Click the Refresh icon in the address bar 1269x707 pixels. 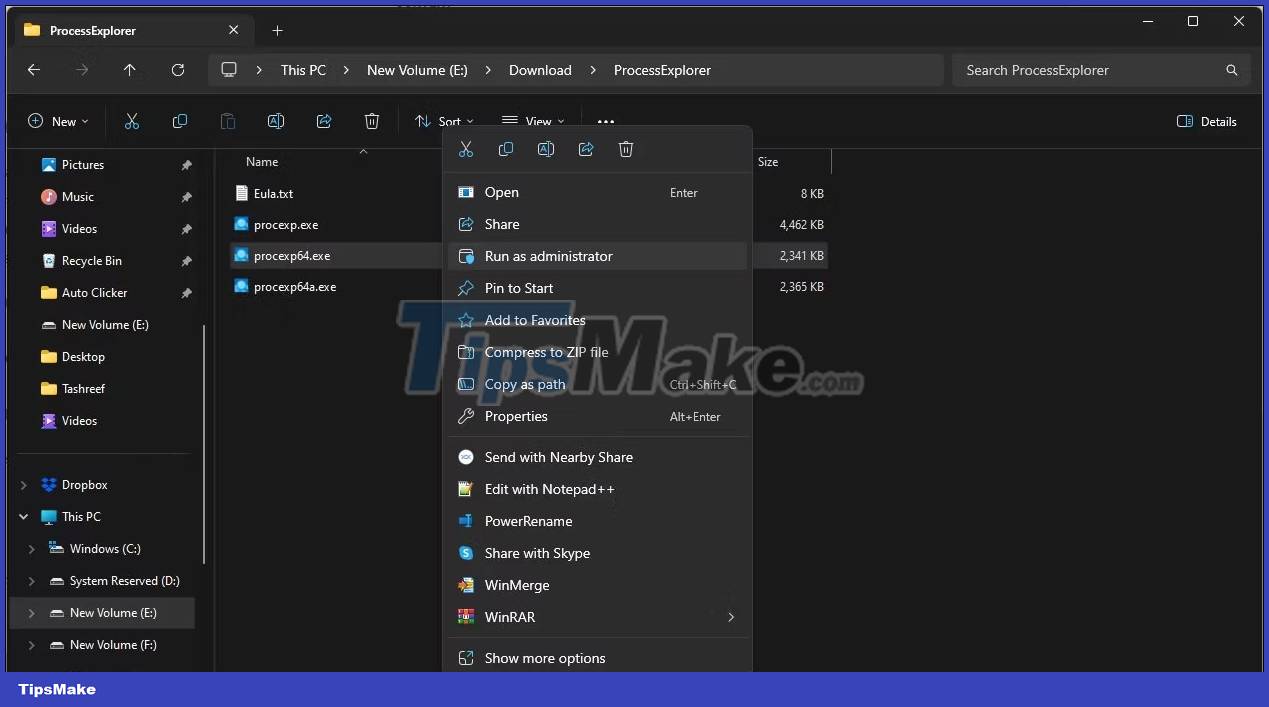tap(178, 70)
